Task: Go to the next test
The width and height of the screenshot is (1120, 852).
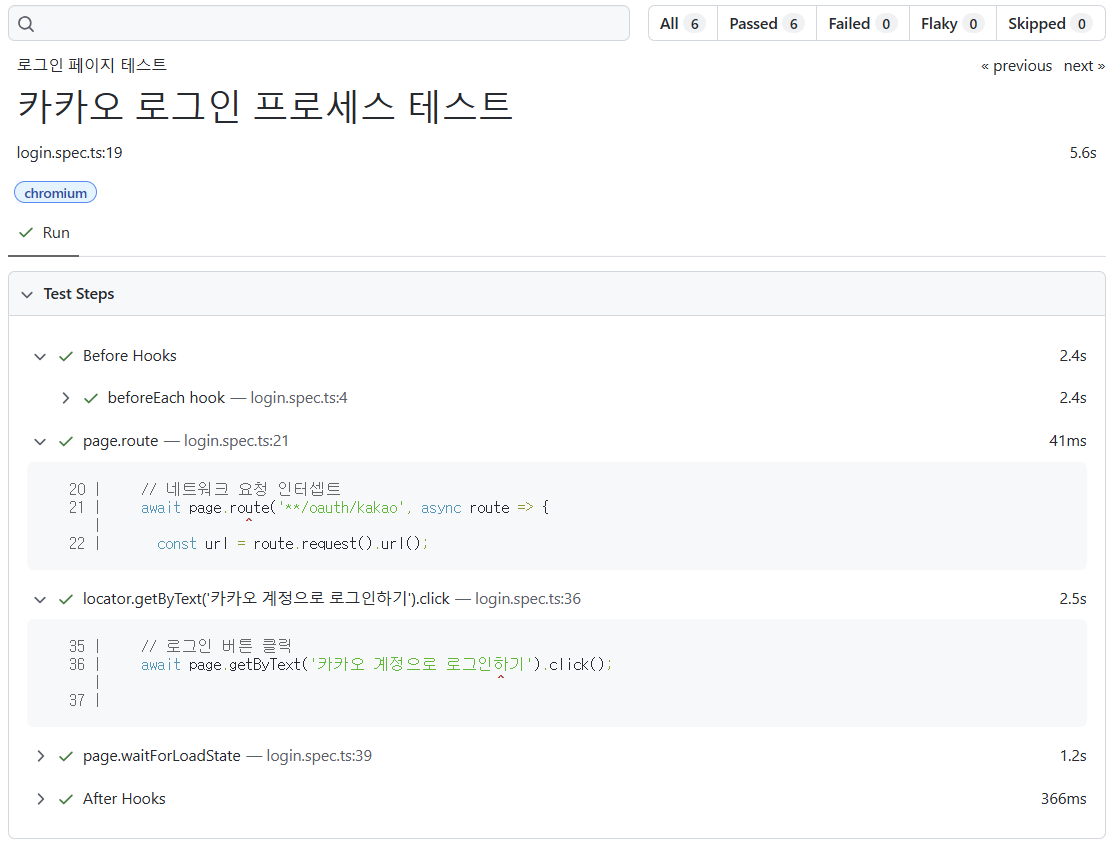Action: [1084, 66]
